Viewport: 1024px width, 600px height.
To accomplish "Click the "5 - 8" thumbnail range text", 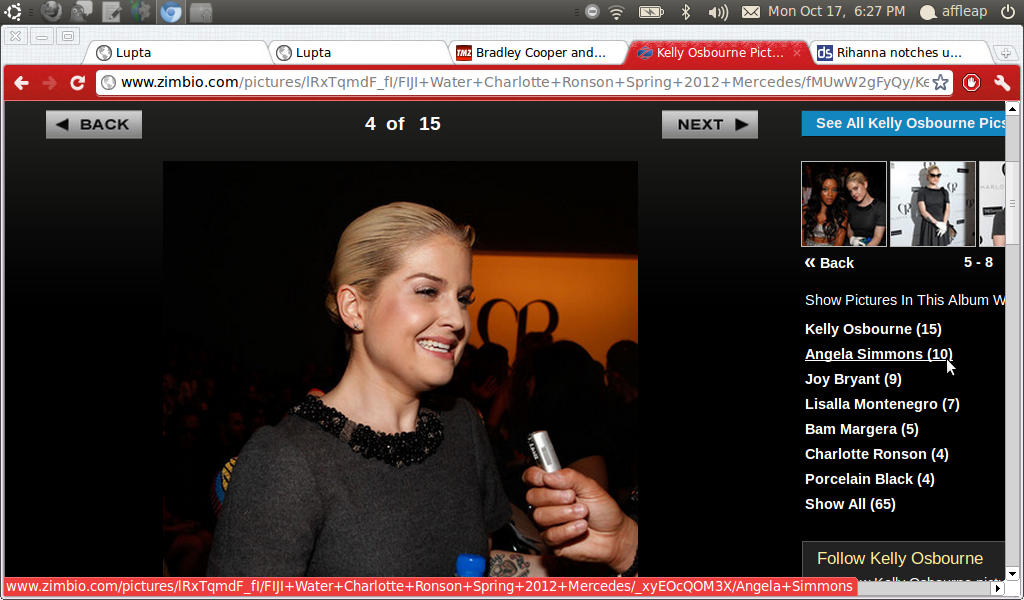I will 978,262.
